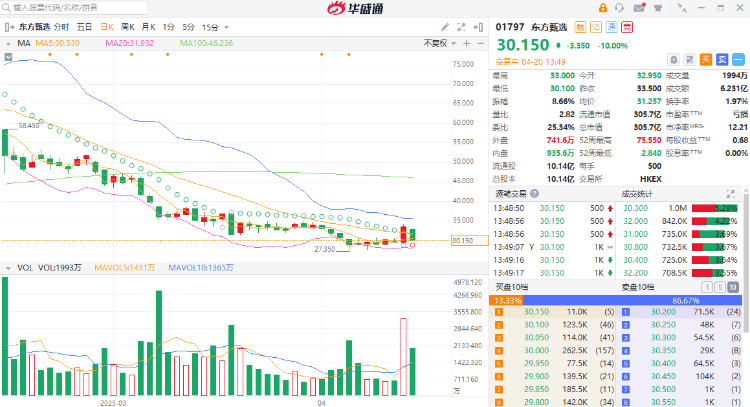
Task: Open the 15分 period dropdown arrow
Action: [227, 28]
